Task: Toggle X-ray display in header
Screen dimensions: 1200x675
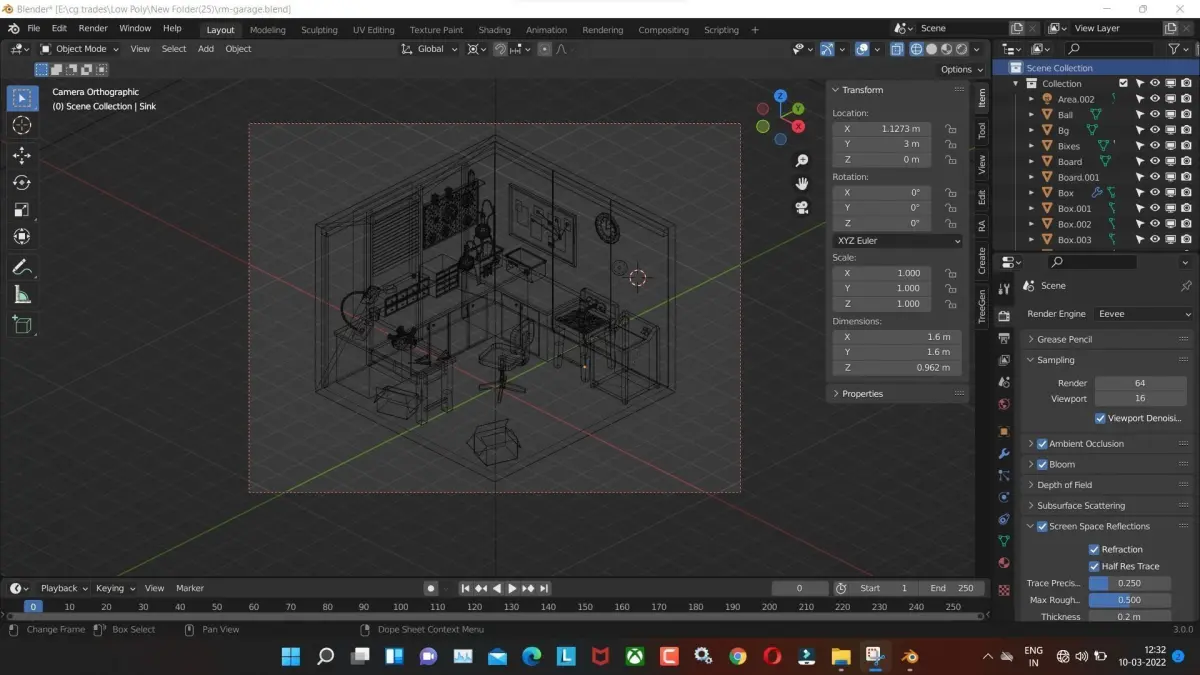Action: coord(896,49)
